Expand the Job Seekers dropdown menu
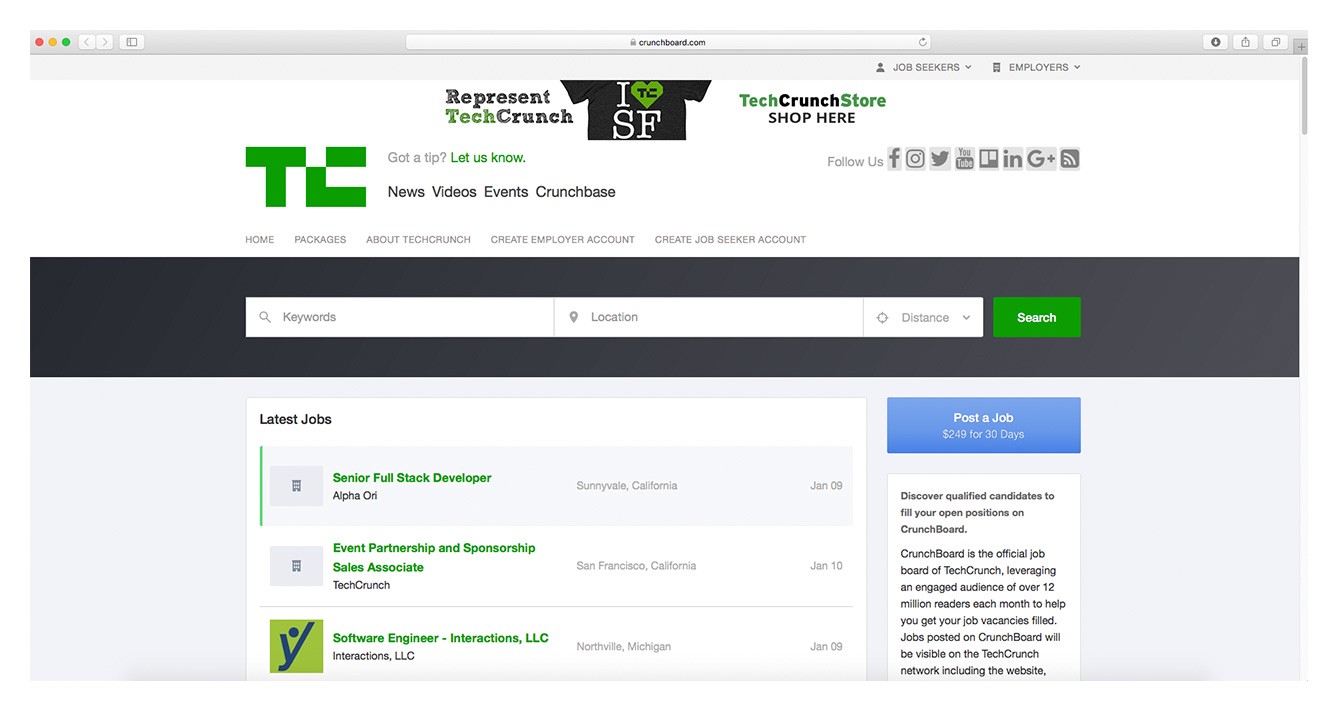Viewport: 1340px width, 720px height. click(x=924, y=67)
